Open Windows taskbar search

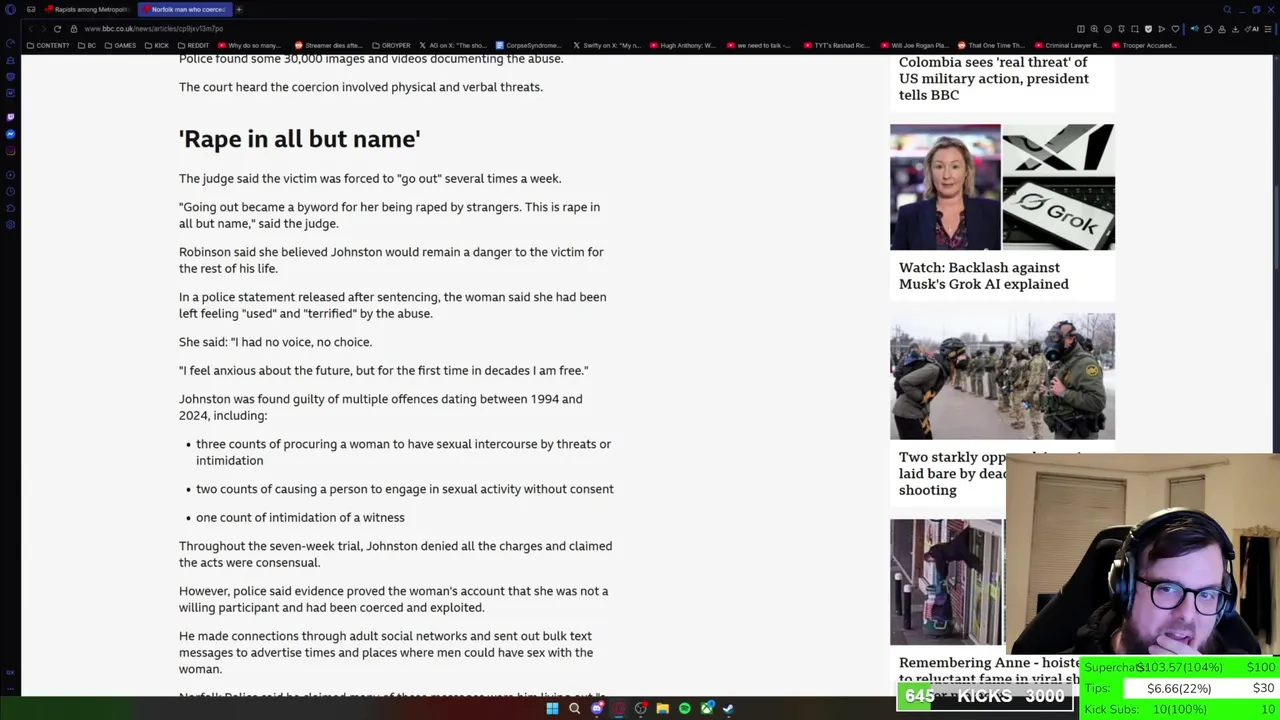pos(574,708)
